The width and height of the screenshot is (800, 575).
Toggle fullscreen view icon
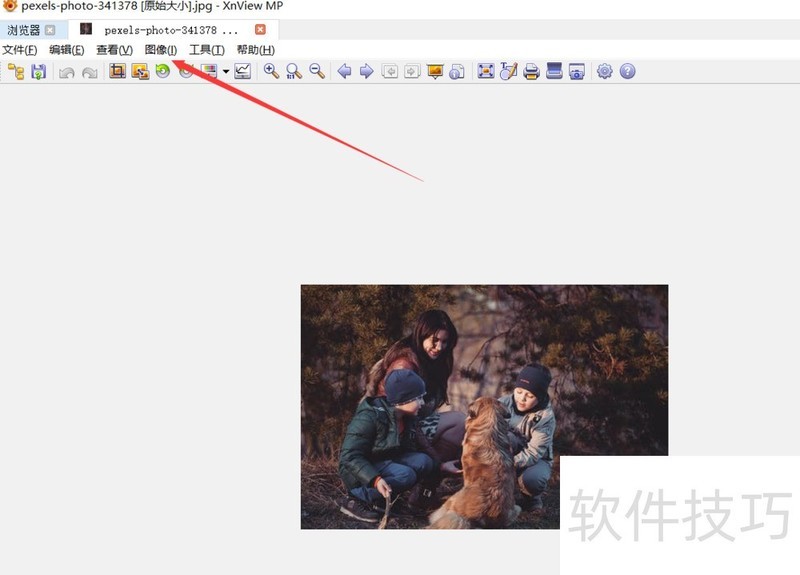pyautogui.click(x=486, y=71)
